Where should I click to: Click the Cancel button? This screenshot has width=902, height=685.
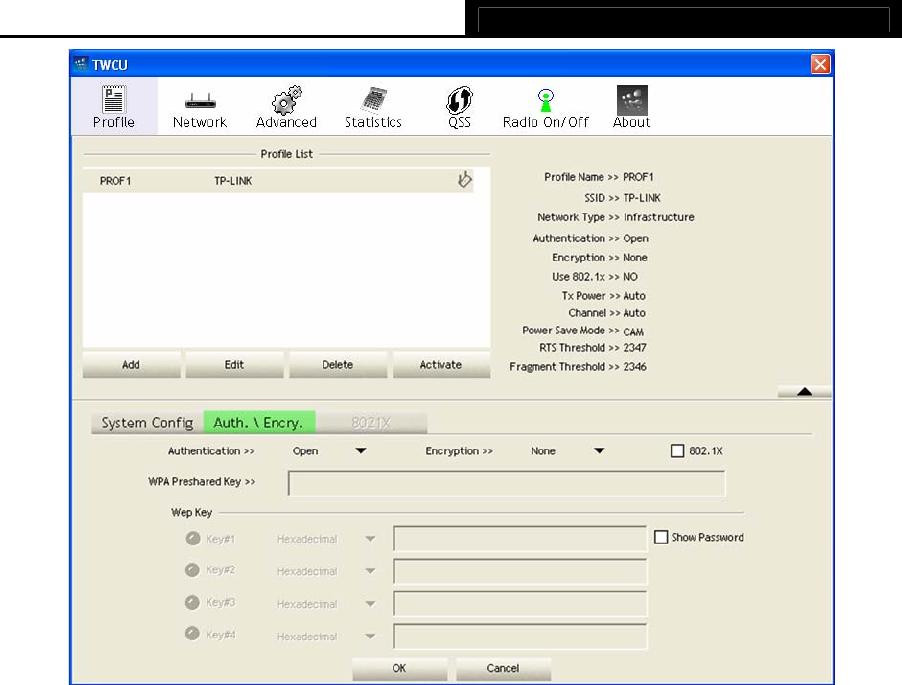(x=503, y=668)
